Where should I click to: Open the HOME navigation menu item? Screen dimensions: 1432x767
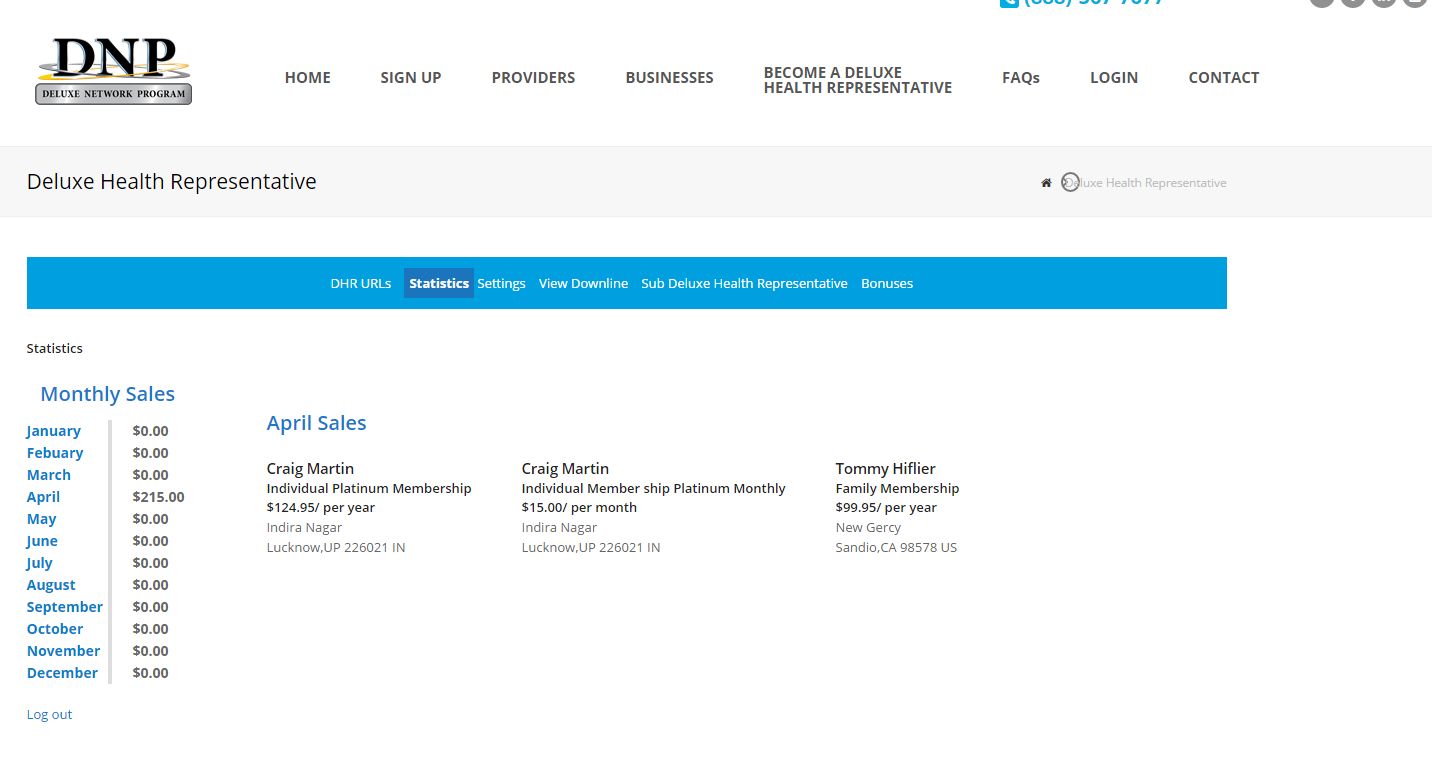pos(308,78)
